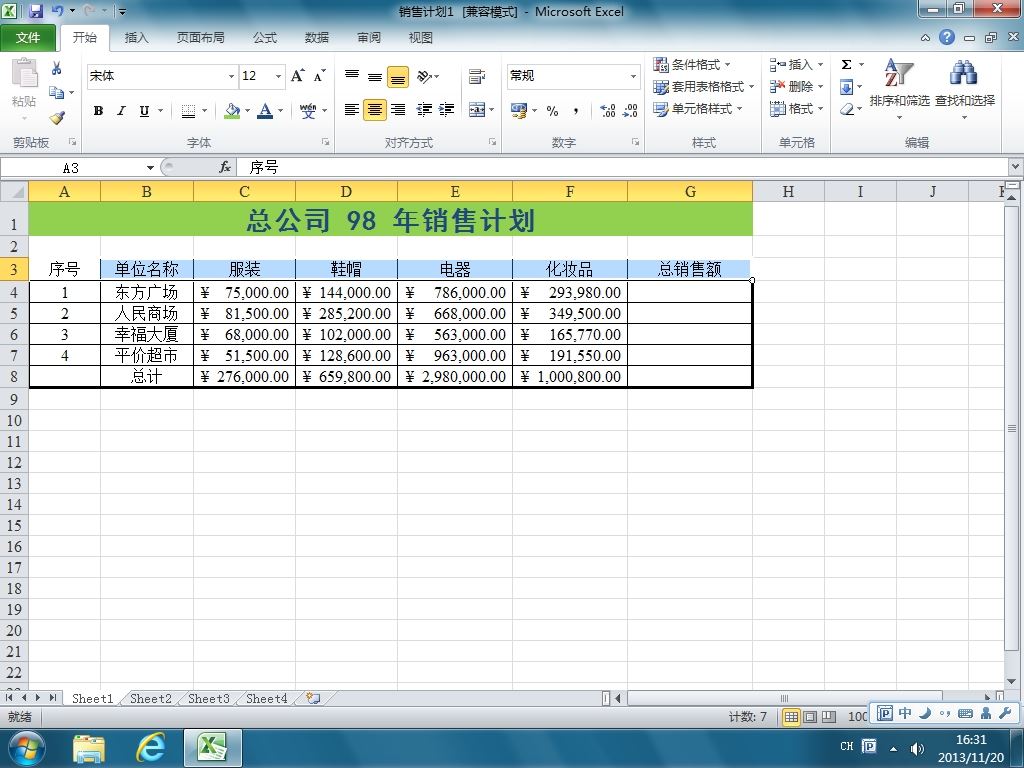
Task: Apply the fill color bucket
Action: (232, 111)
